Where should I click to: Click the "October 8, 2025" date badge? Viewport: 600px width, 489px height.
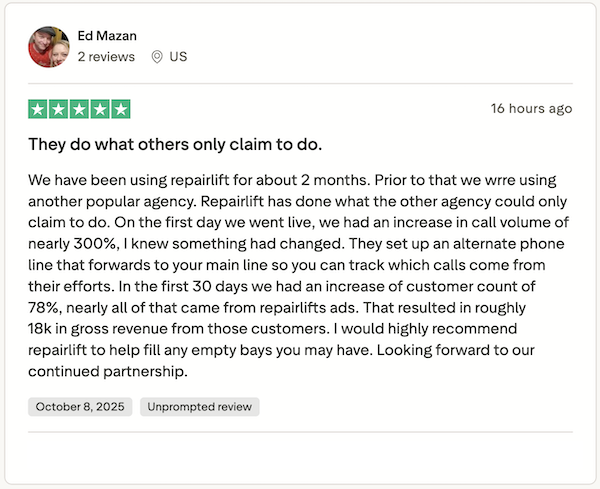tap(78, 407)
